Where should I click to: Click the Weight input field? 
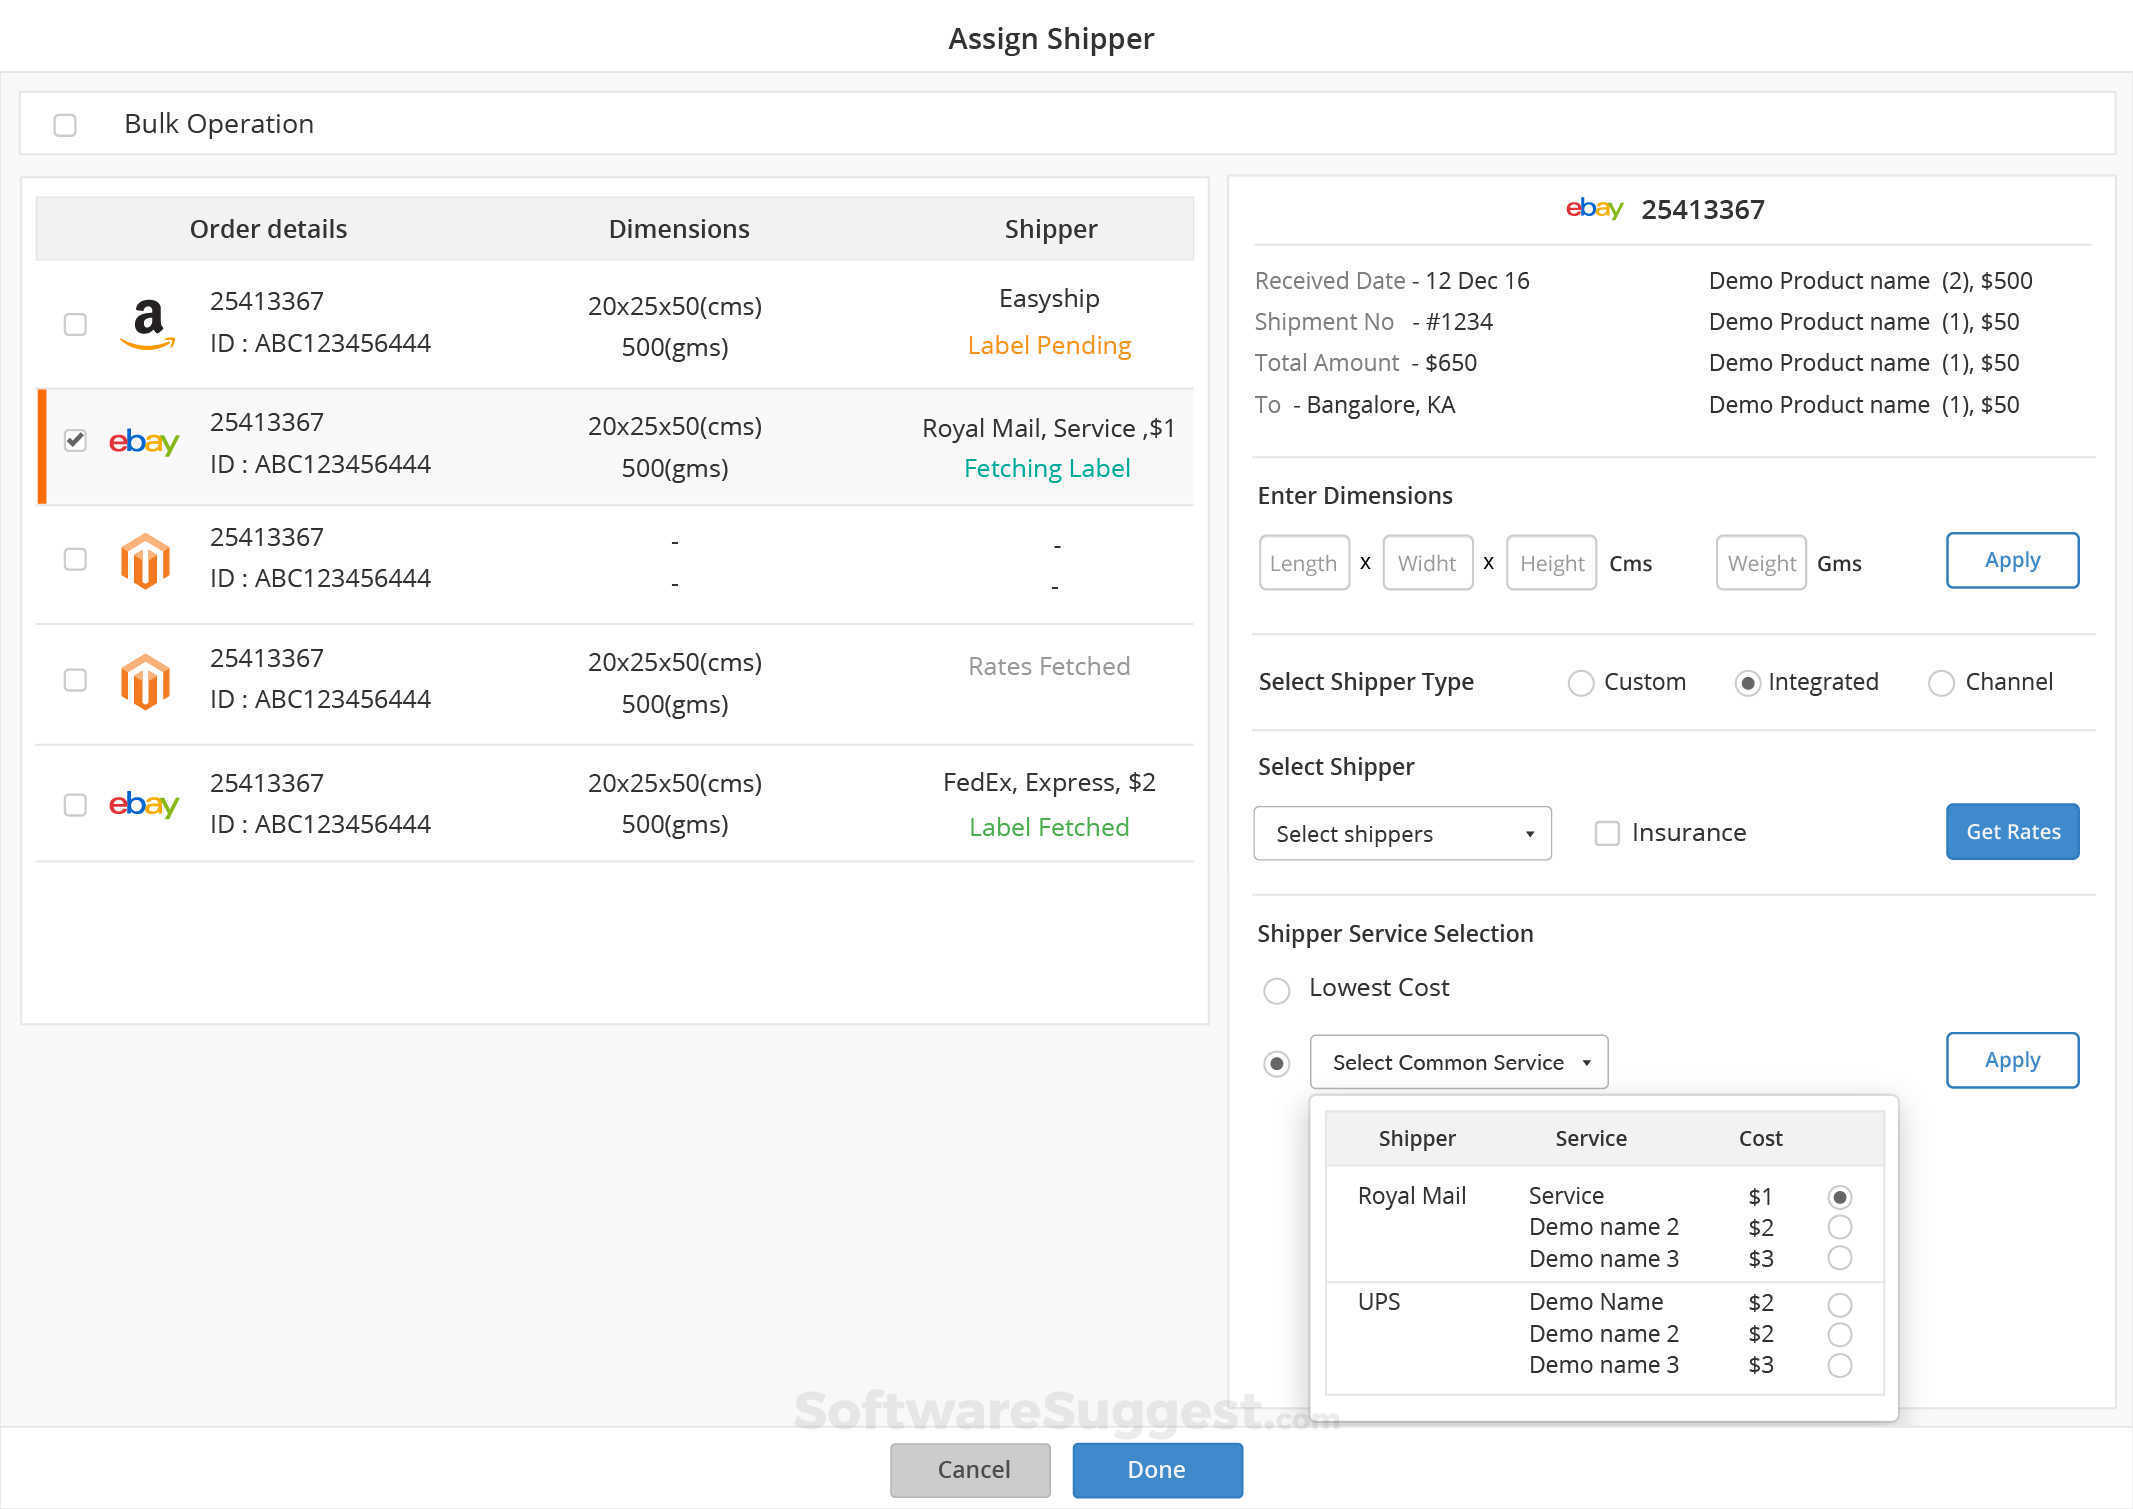[1760, 562]
